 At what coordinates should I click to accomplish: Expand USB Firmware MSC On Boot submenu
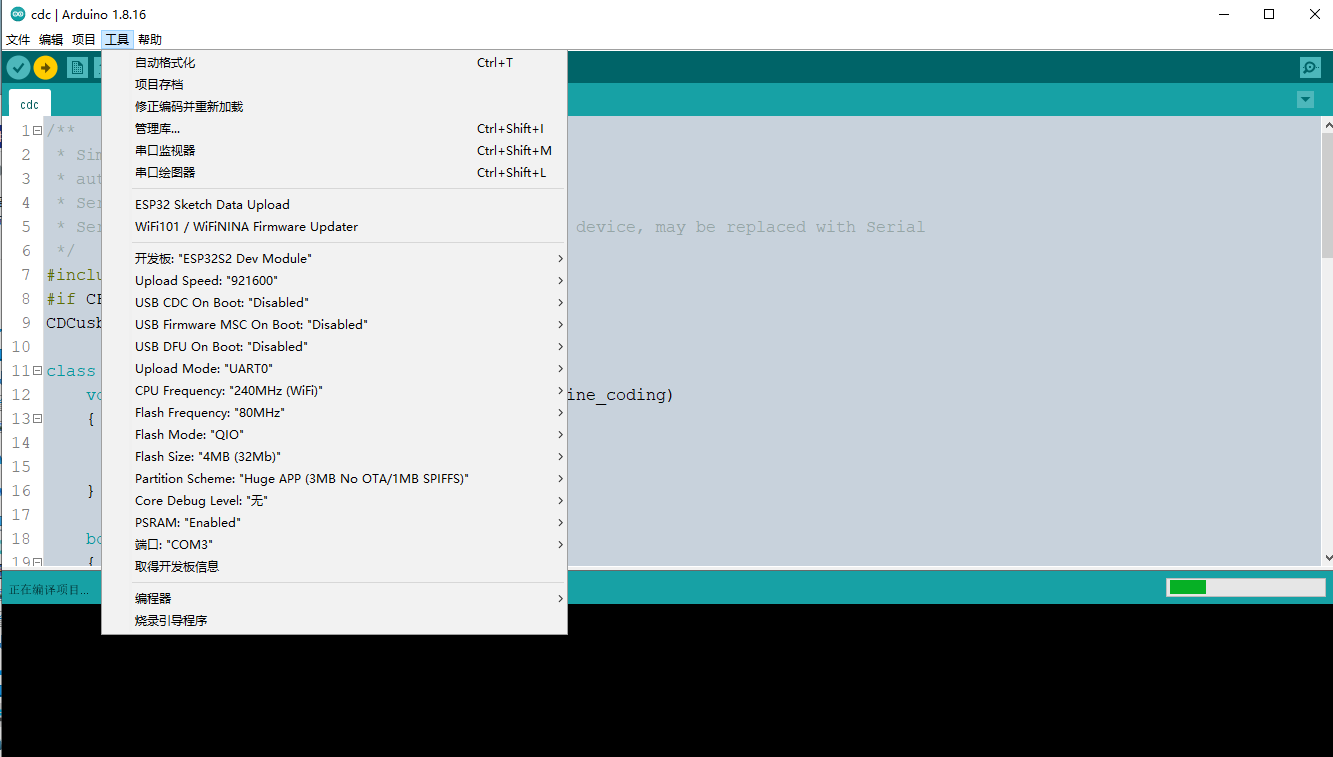(x=334, y=325)
